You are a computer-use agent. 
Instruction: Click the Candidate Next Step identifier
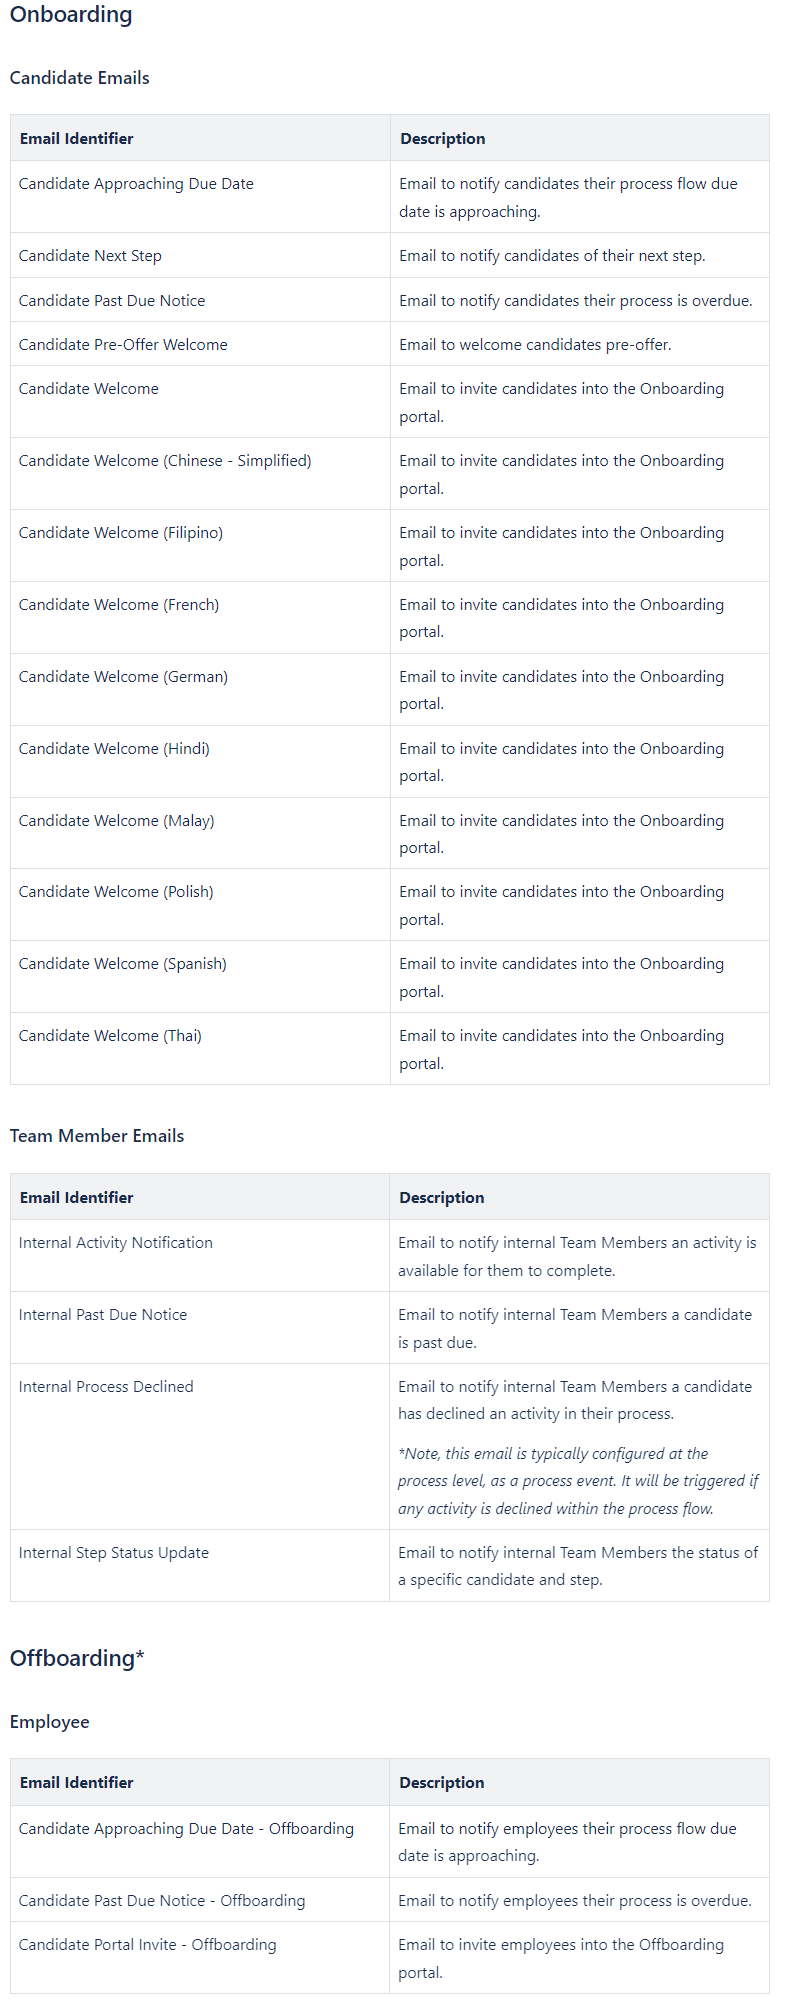coord(90,256)
